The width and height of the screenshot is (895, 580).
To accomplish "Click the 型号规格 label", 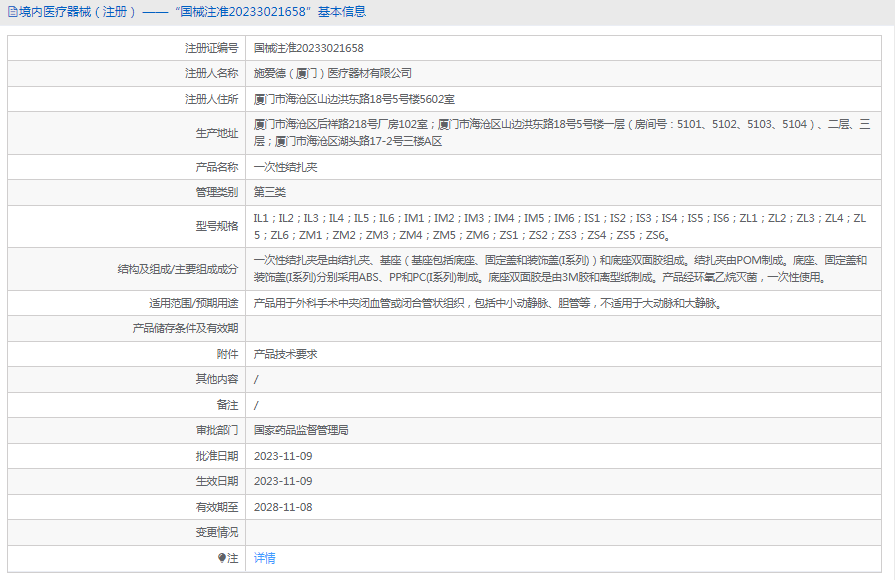I will point(217,226).
